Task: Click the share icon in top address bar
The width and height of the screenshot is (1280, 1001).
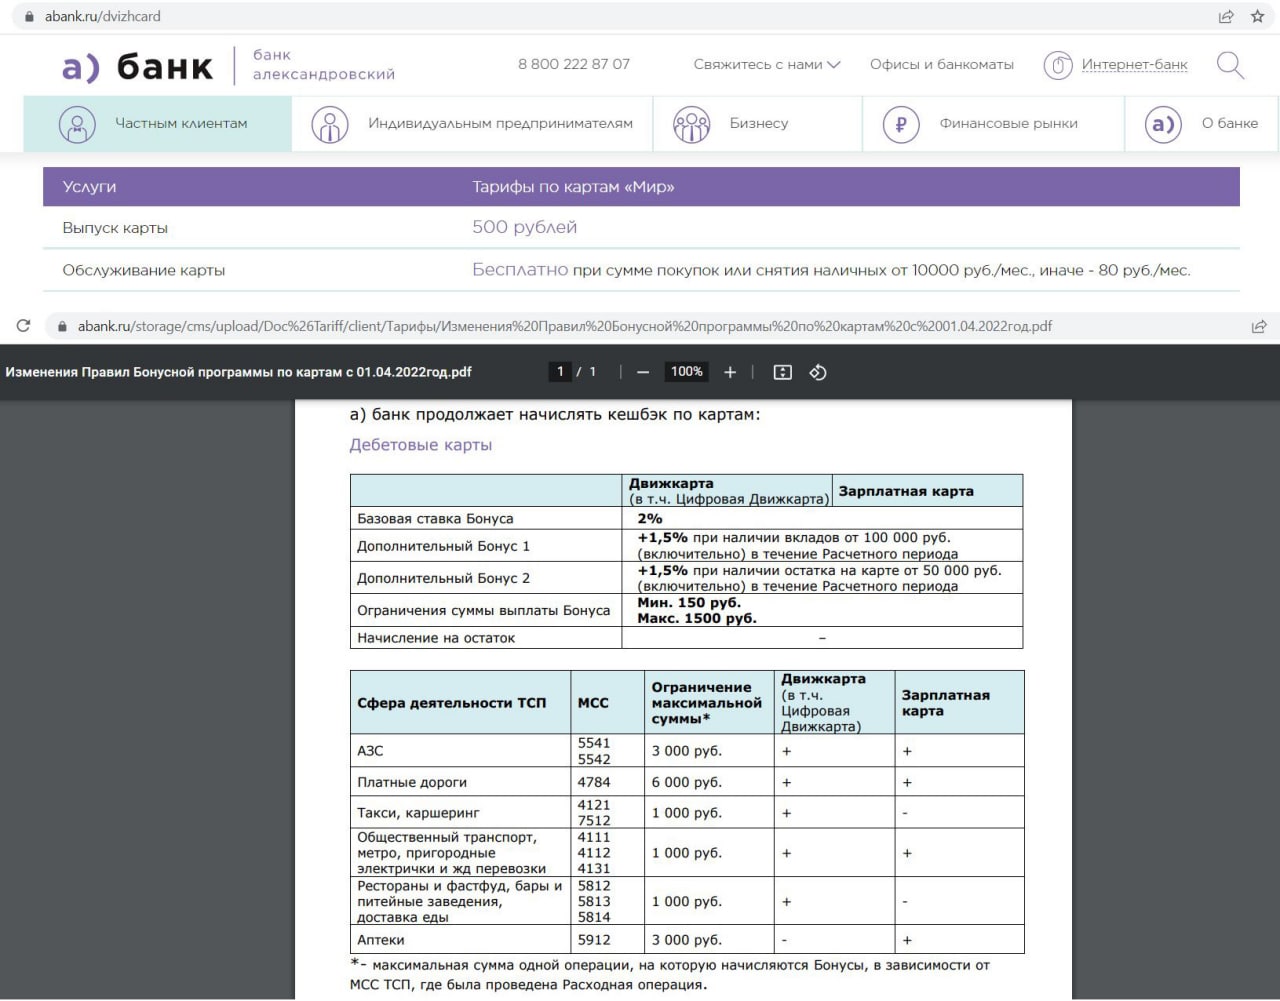Action: pos(1226,16)
